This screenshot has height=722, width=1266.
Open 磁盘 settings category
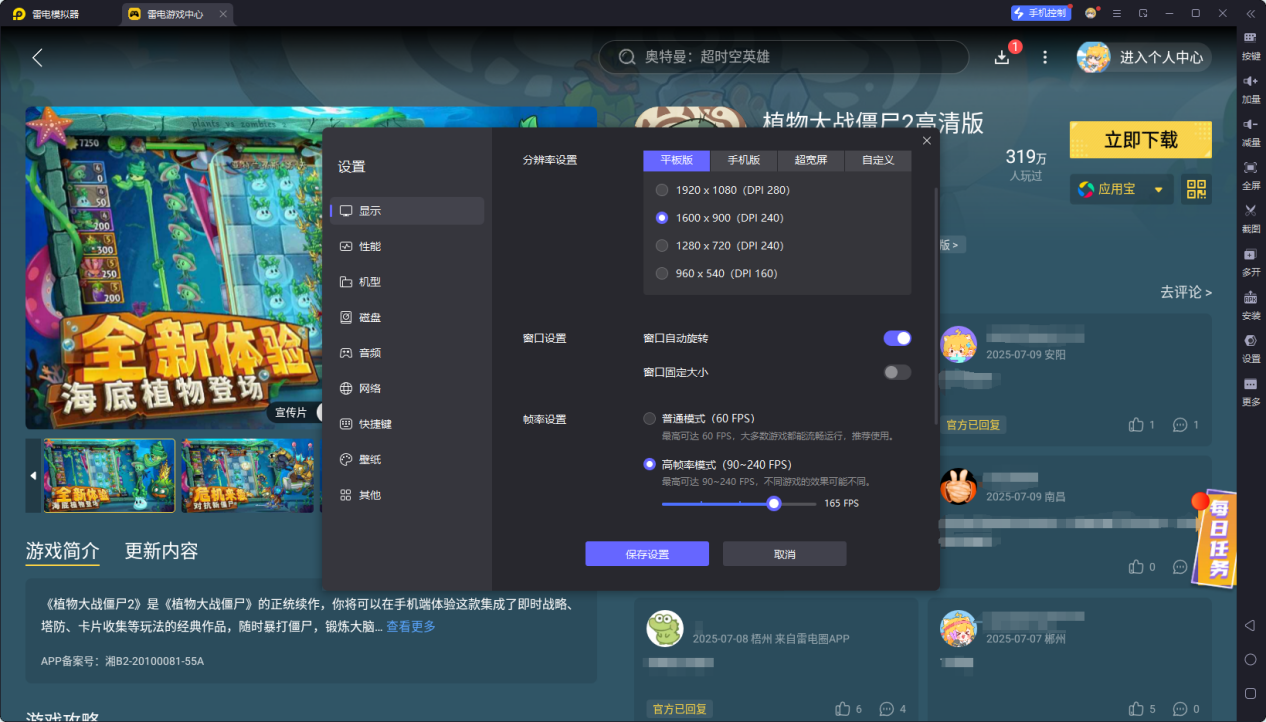pyautogui.click(x=407, y=317)
